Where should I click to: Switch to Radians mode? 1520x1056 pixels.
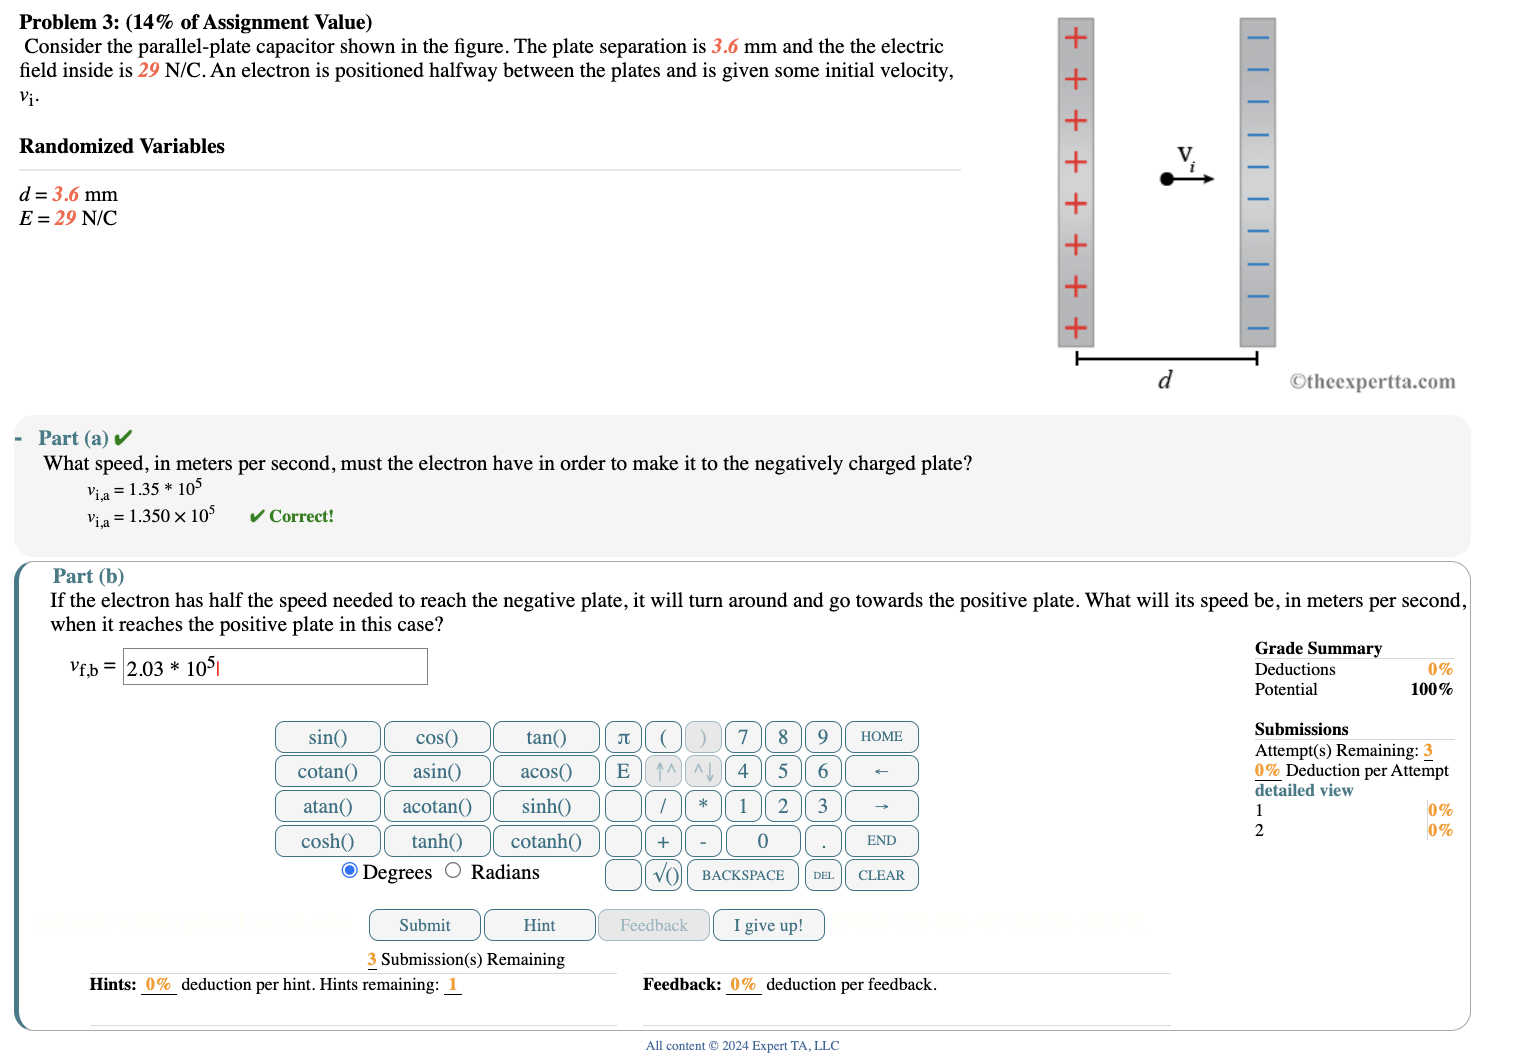452,871
